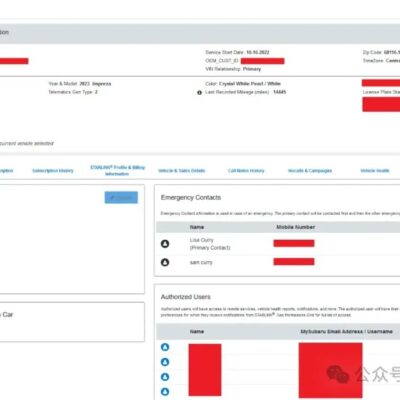Go to Recalls & Campaigns tab

tap(310, 171)
